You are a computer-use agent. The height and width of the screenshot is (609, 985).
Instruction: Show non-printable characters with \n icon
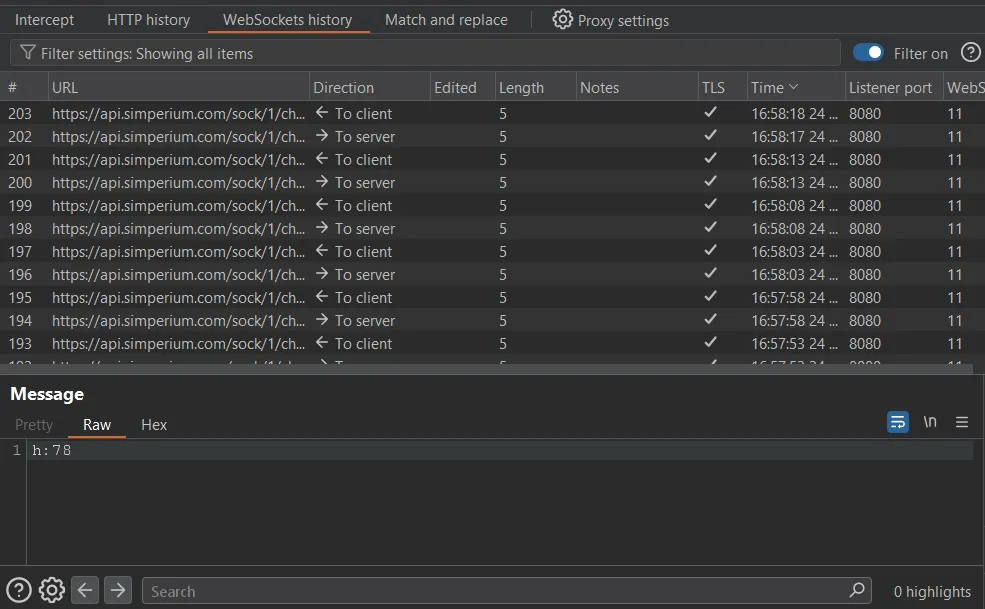[x=930, y=422]
